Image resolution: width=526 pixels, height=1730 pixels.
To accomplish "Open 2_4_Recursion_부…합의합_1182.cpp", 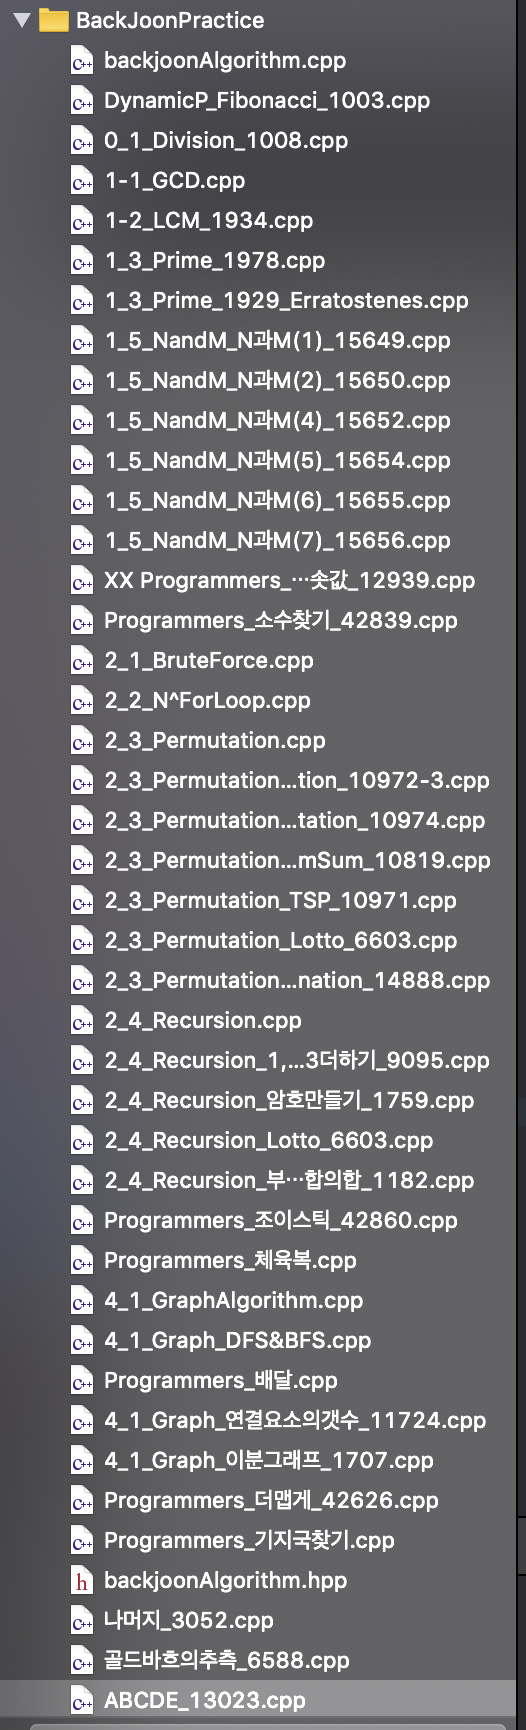I will coord(289,1181).
